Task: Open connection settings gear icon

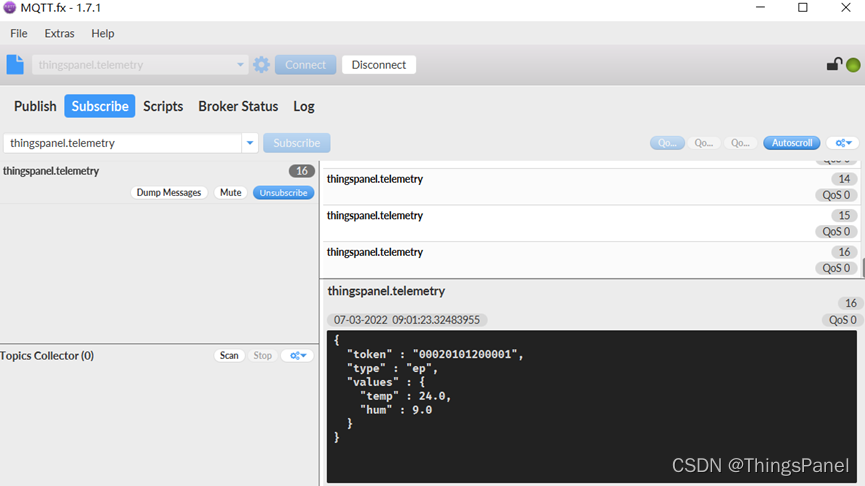Action: (261, 65)
